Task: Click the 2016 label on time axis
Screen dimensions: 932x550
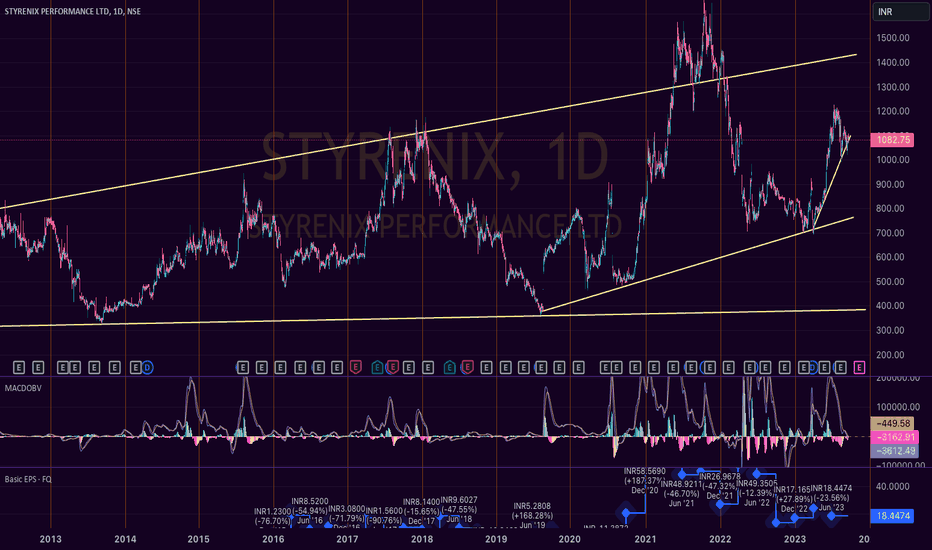Action: click(x=273, y=539)
